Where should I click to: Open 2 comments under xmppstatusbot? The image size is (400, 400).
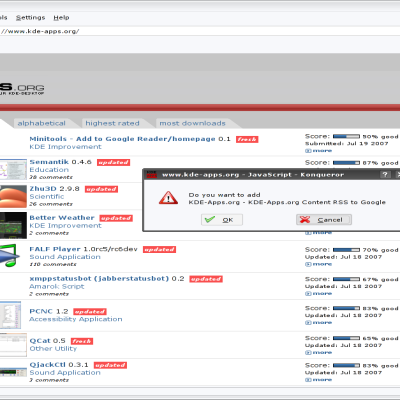[49, 294]
